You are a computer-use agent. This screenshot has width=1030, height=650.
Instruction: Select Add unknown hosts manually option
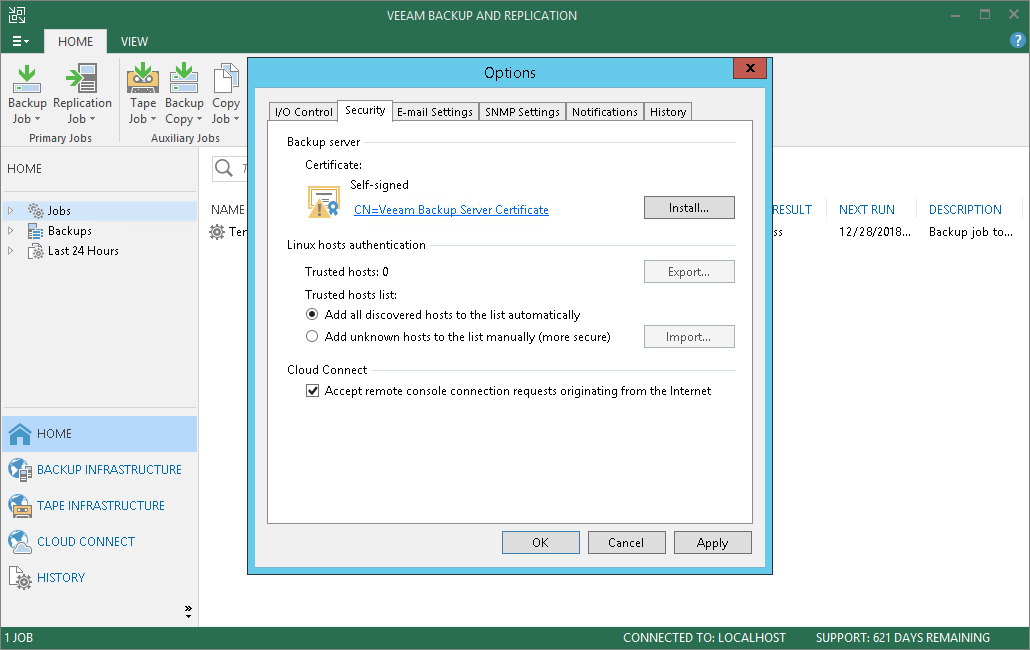(x=312, y=336)
